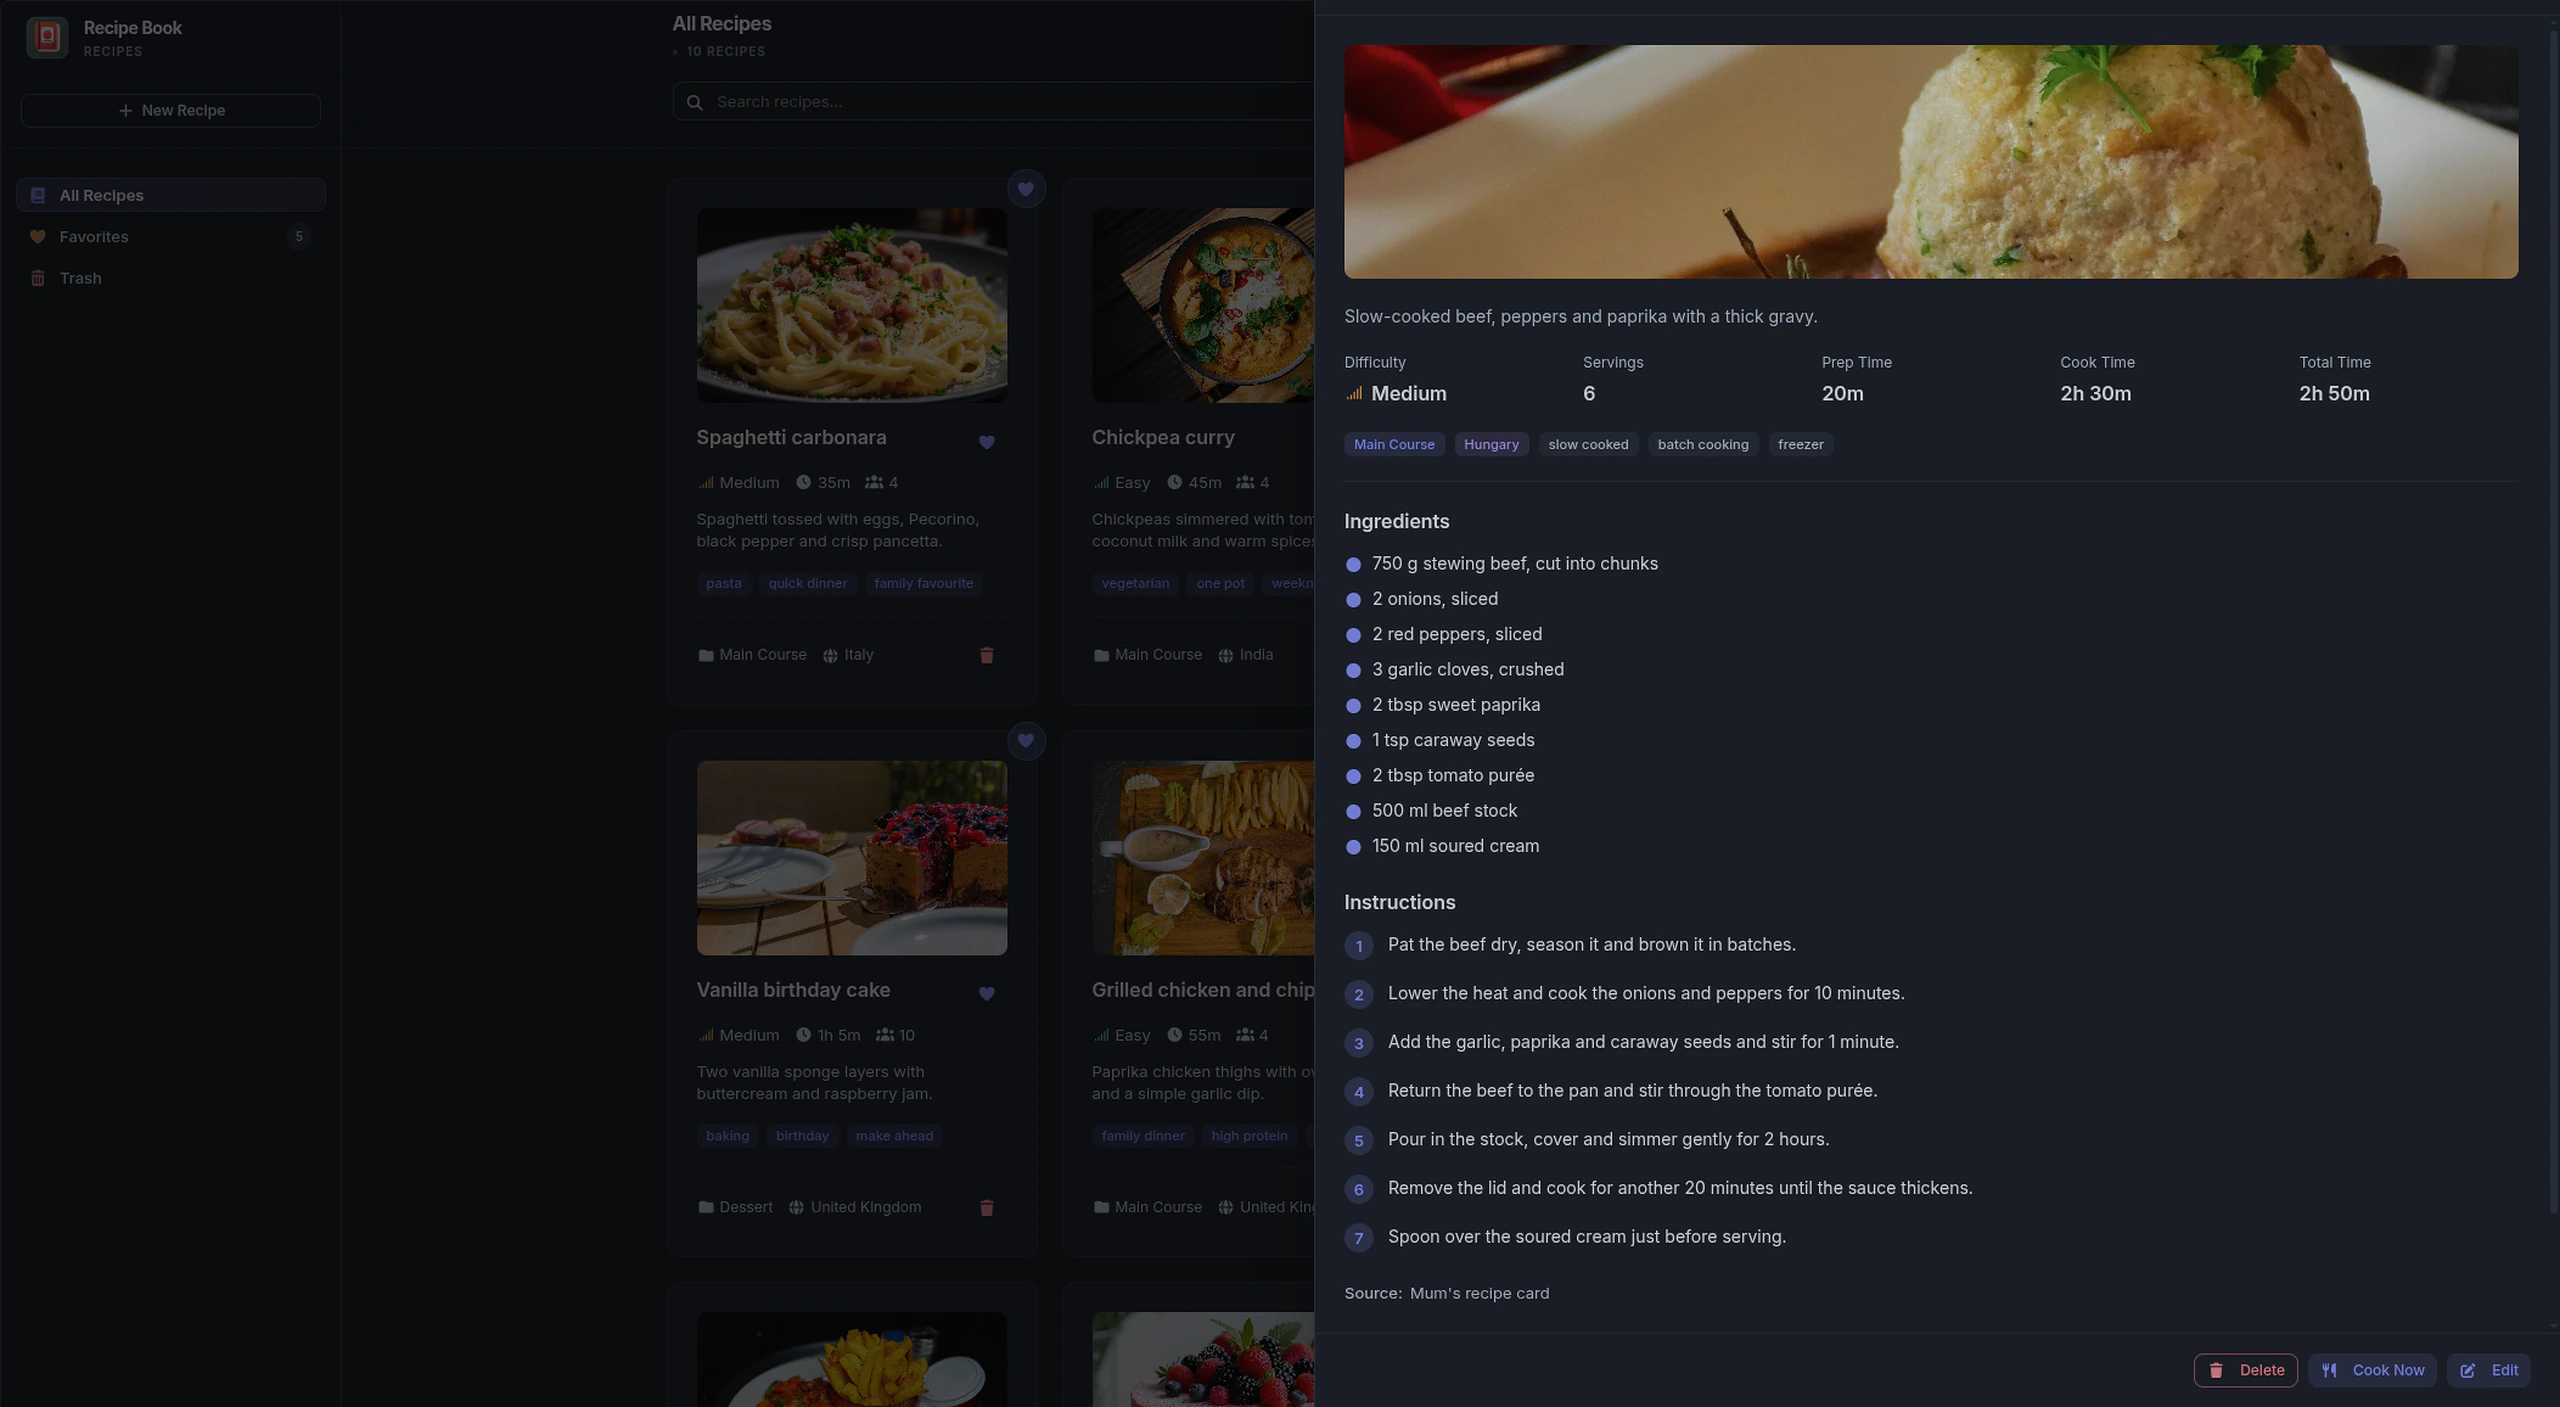Screen dimensions: 2560x1407
Task: Click step 7 number circle in Instructions
Action: coord(1358,1238)
